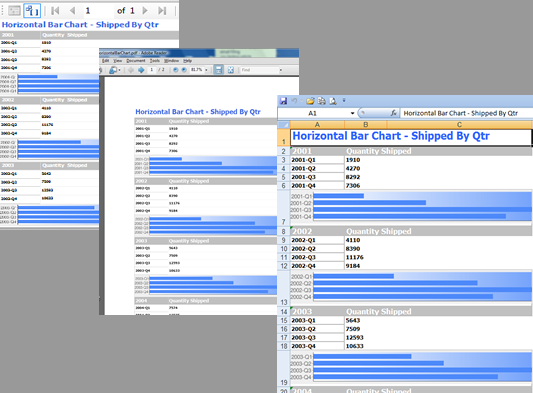
Task: Open Edit menu in Adobe Reader
Action: 105,61
